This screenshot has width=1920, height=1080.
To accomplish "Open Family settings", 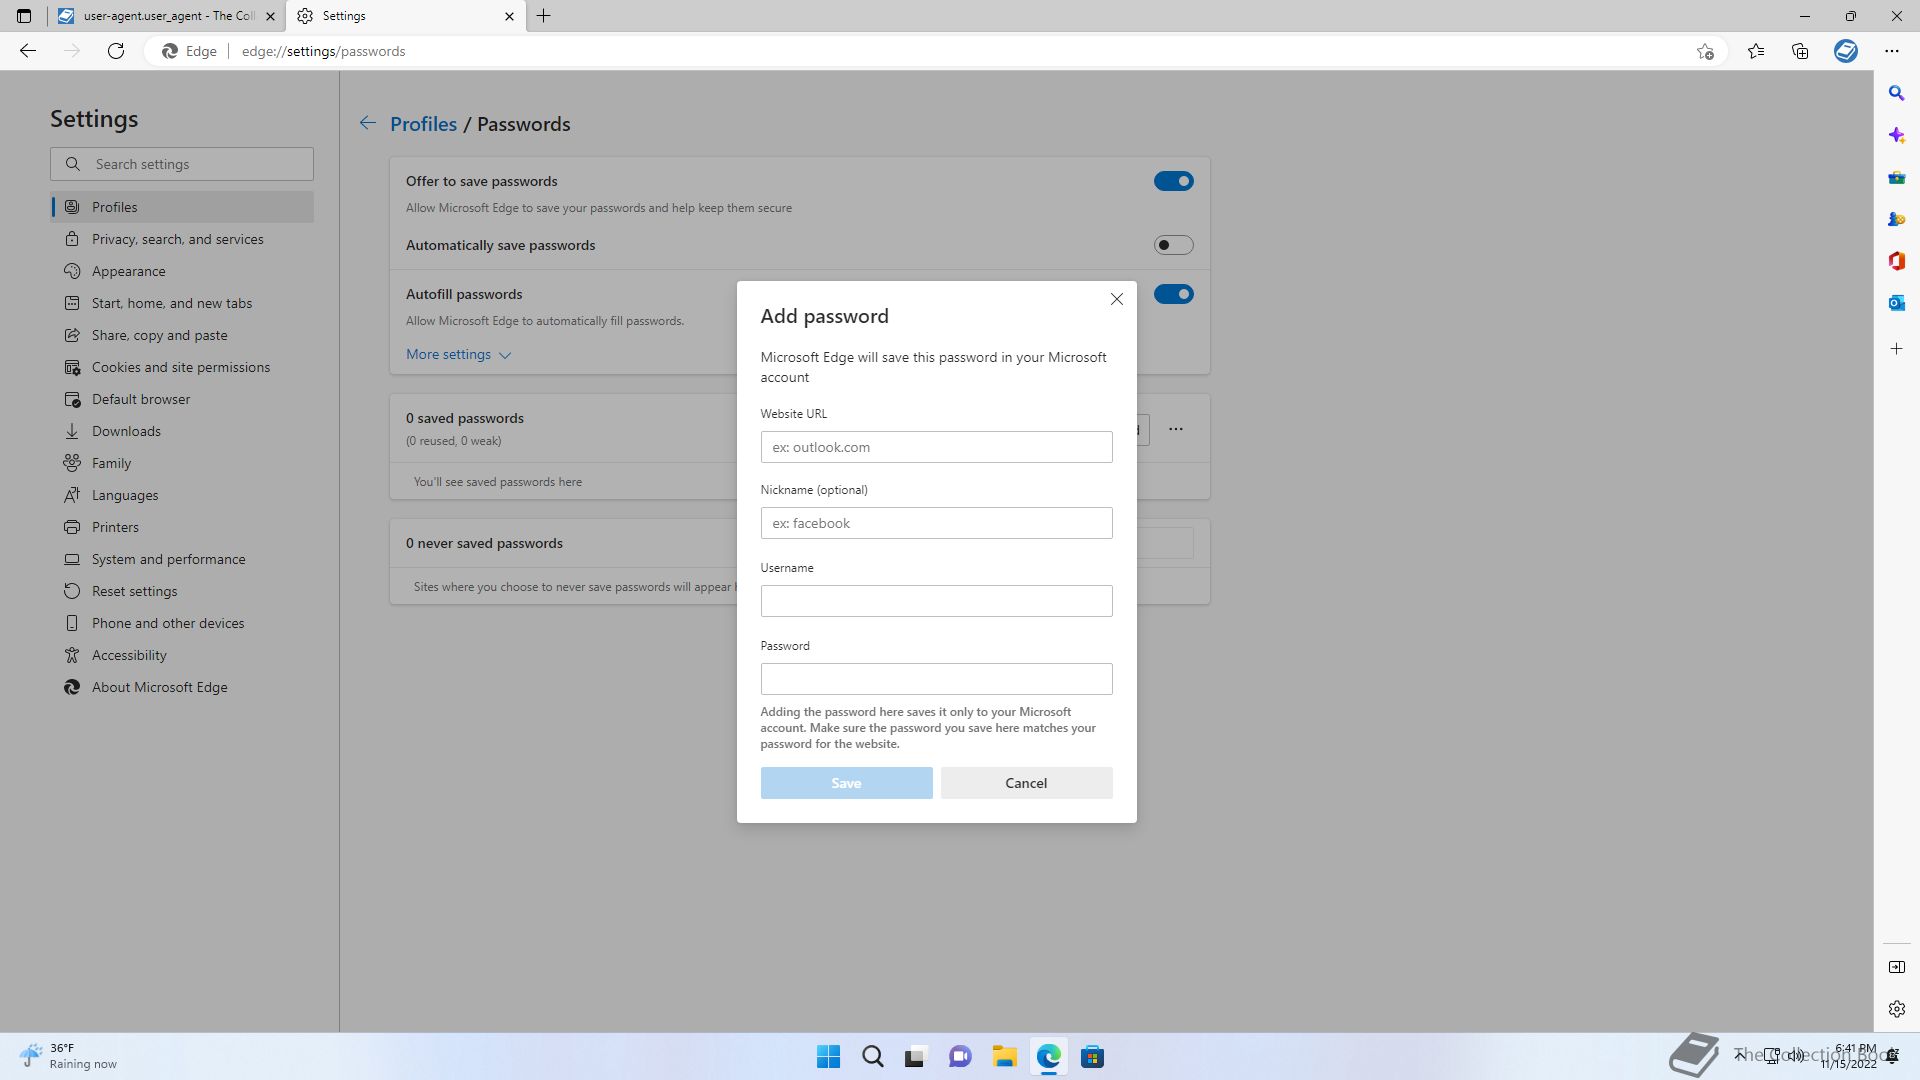I will pos(182,463).
